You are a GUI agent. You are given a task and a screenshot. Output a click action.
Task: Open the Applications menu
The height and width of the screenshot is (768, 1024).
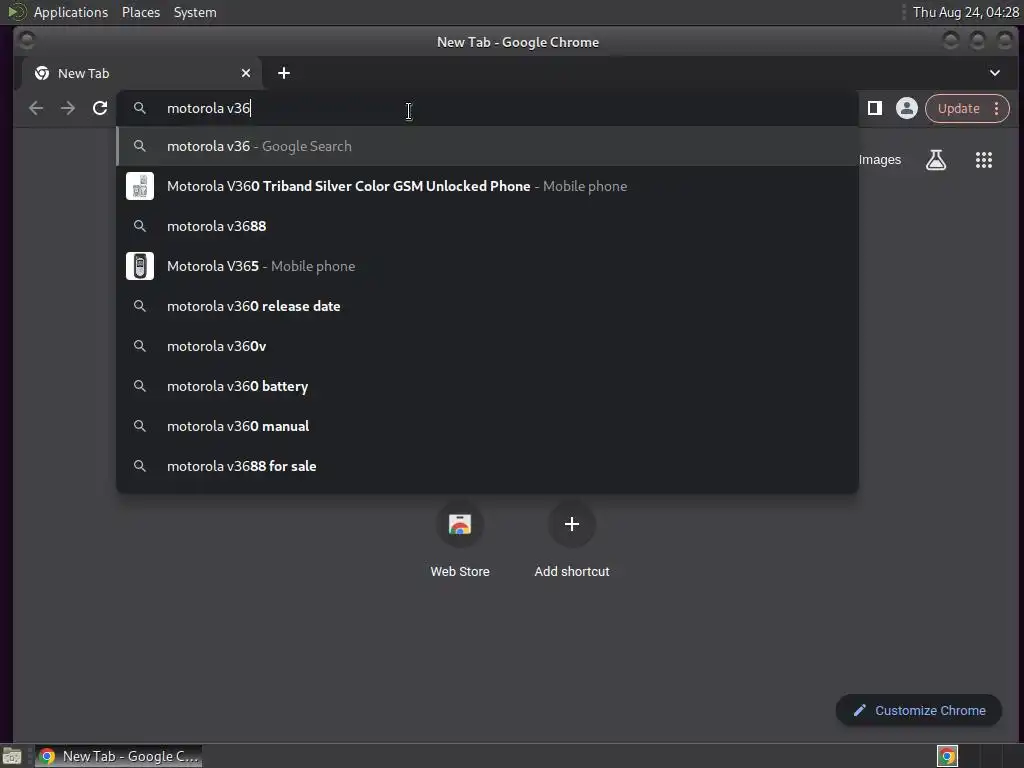click(x=71, y=12)
